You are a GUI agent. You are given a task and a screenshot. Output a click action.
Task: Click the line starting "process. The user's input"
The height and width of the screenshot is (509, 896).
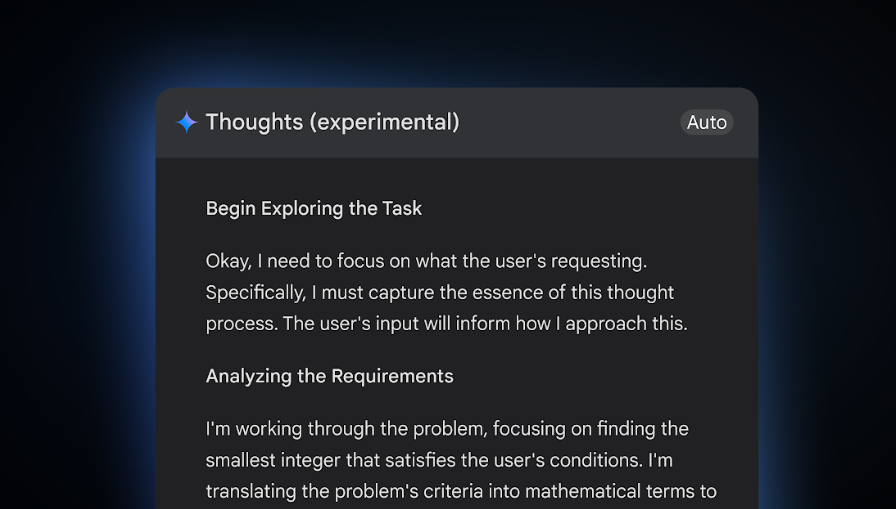(x=447, y=323)
